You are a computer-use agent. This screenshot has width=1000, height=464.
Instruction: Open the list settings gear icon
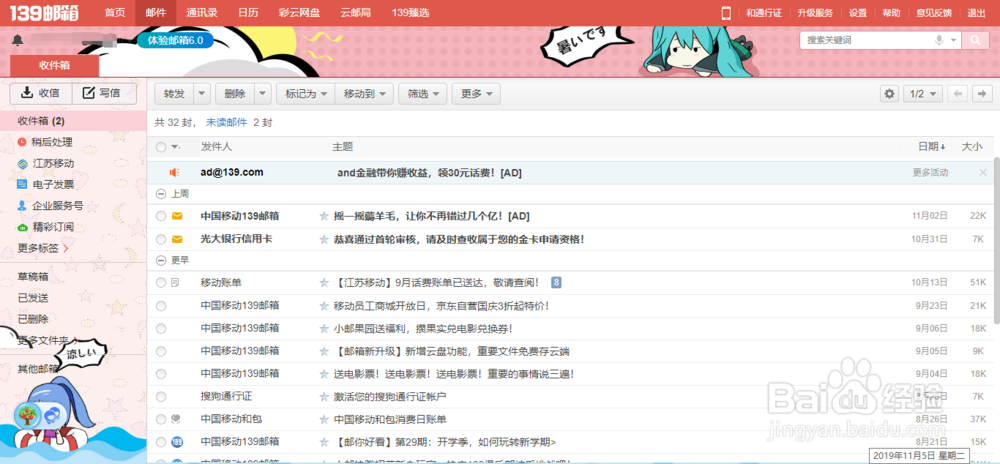(889, 94)
